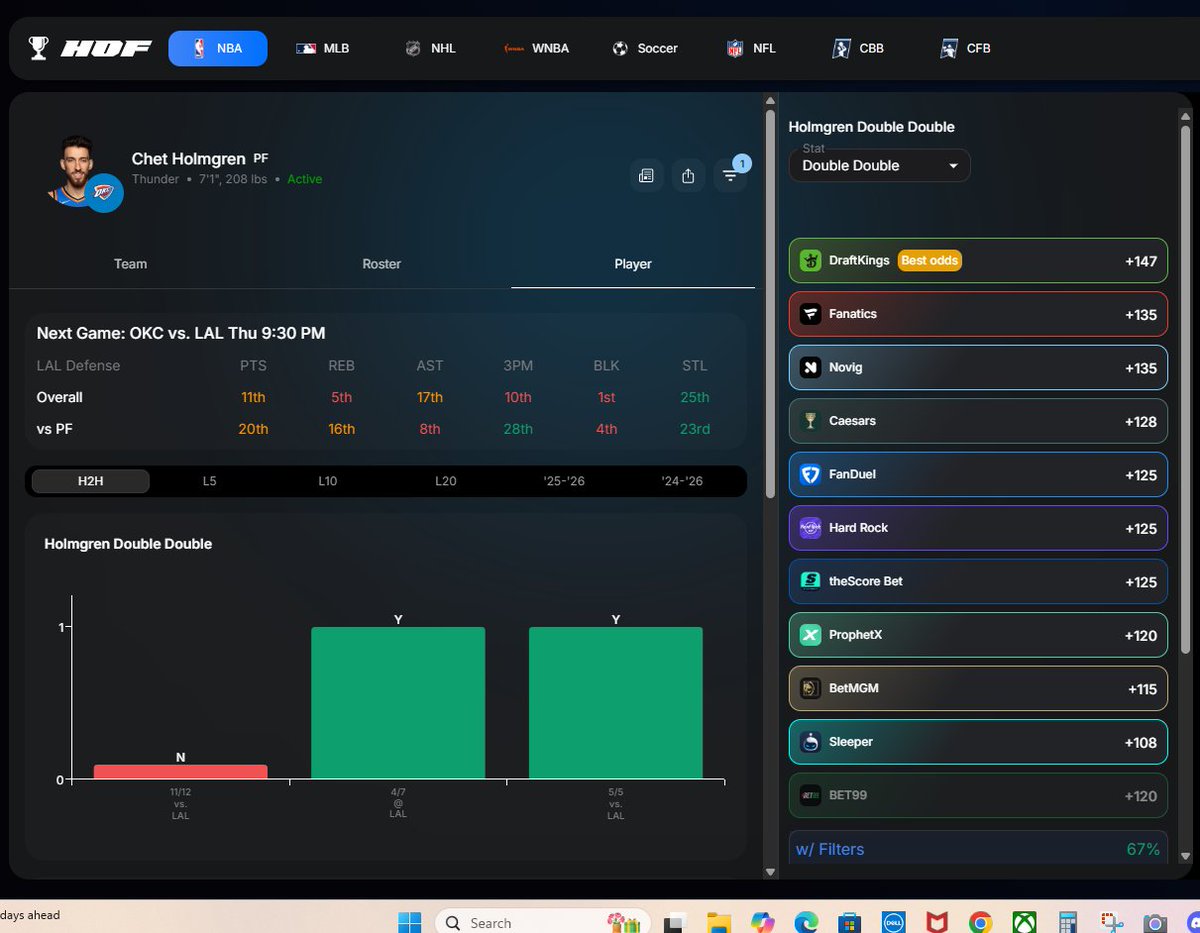Switch chart range to L5

209,481
